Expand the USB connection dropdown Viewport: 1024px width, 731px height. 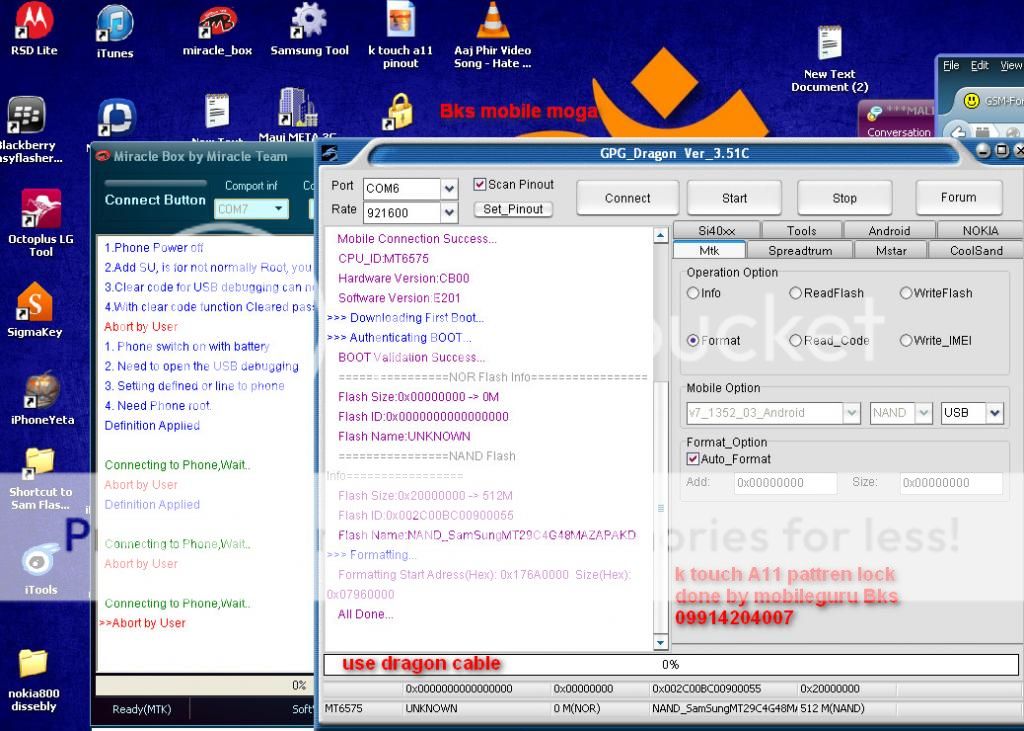pos(995,413)
